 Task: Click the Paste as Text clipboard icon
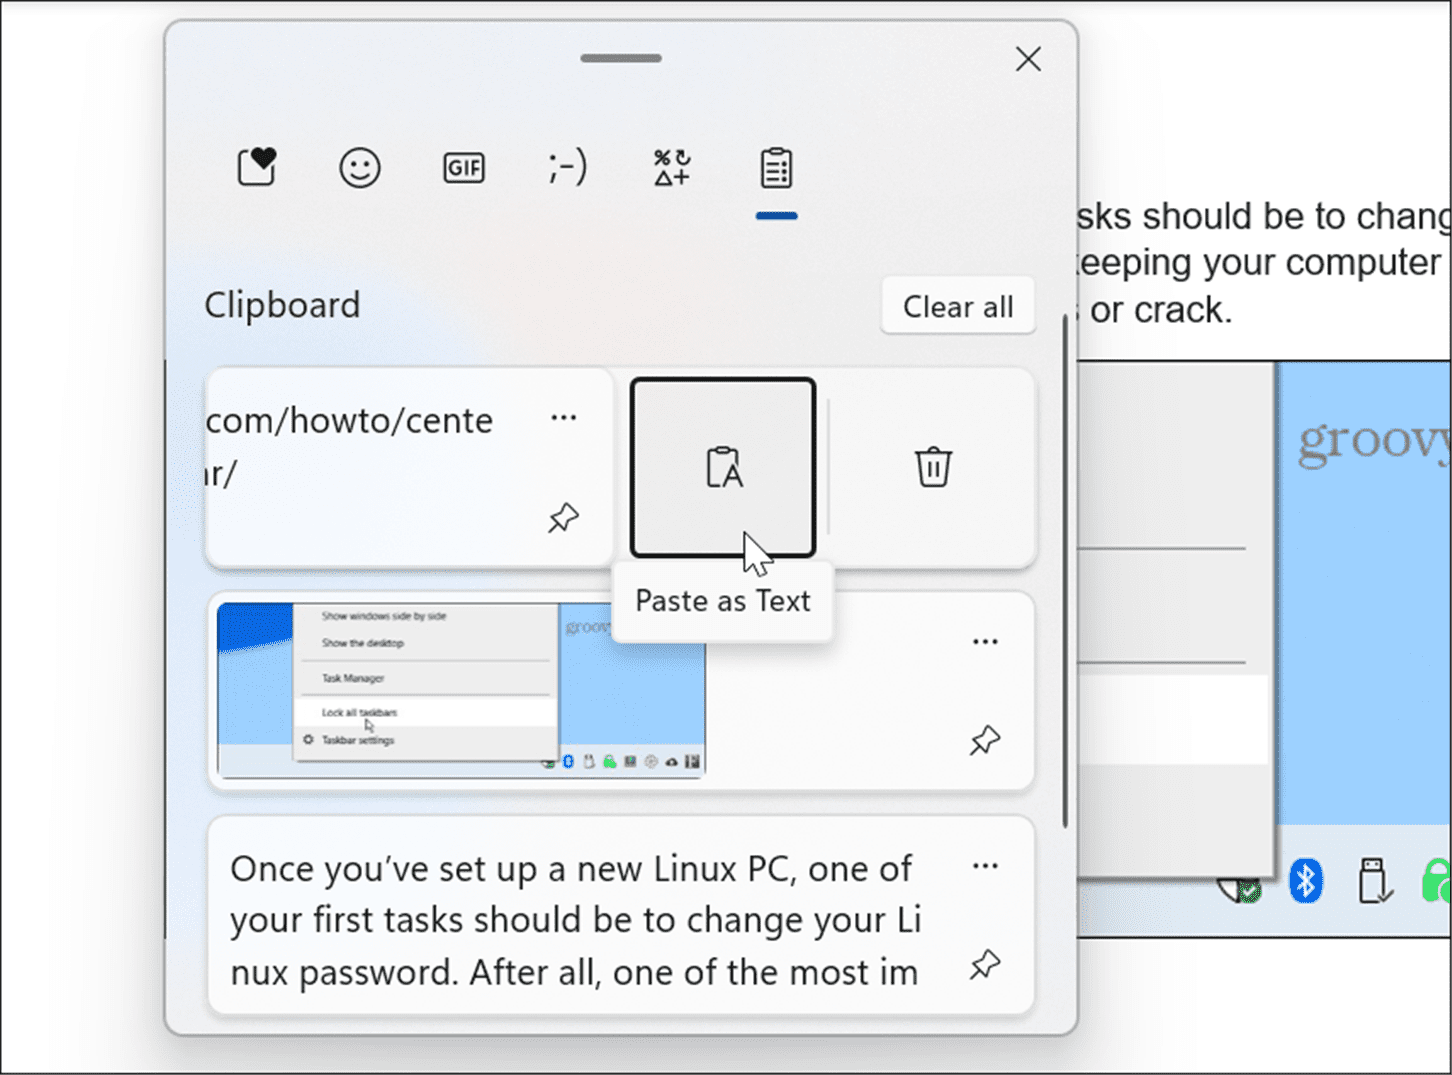click(x=722, y=466)
